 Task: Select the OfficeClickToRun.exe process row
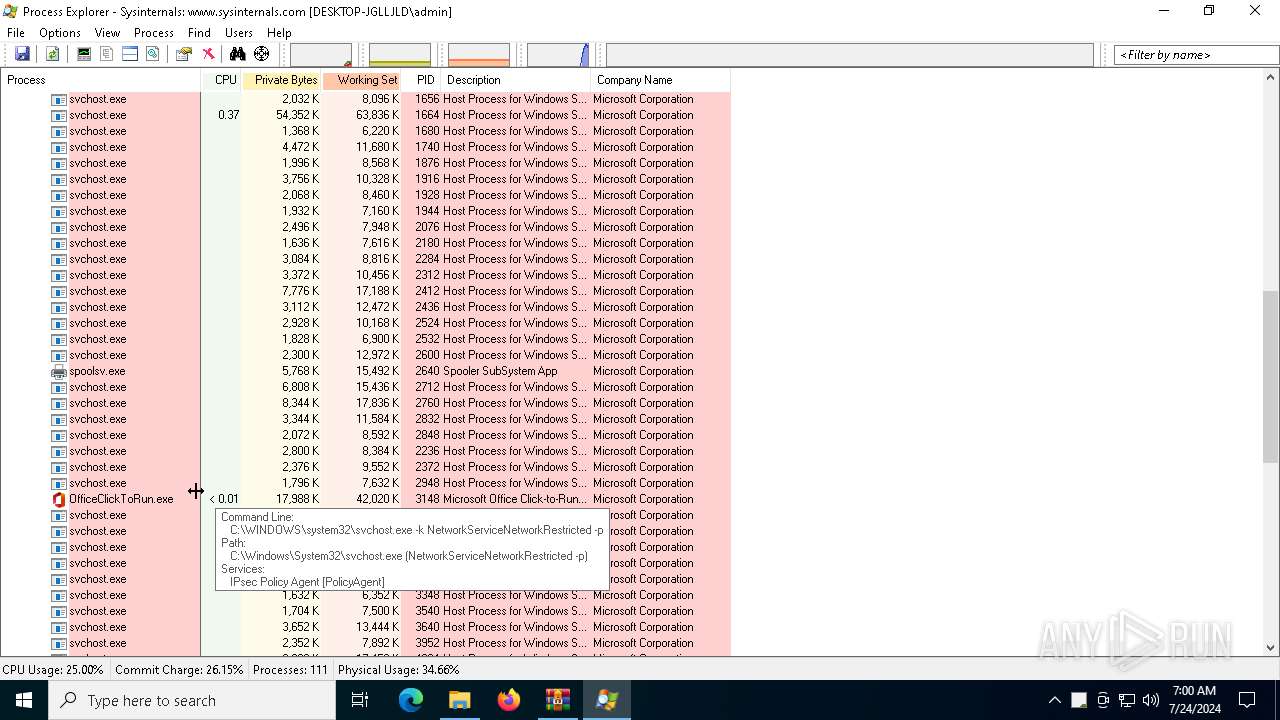(x=365, y=499)
